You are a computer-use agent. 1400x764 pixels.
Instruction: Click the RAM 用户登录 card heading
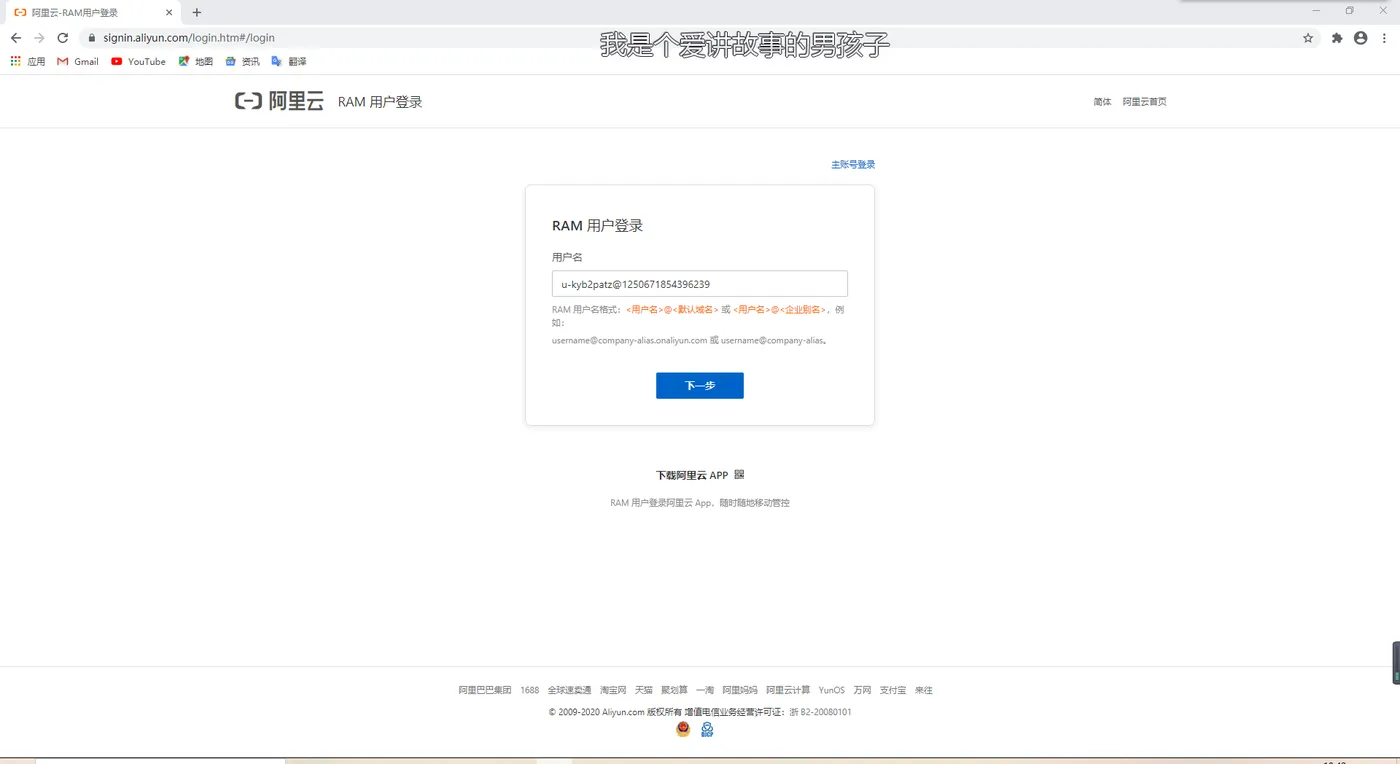[x=597, y=226]
